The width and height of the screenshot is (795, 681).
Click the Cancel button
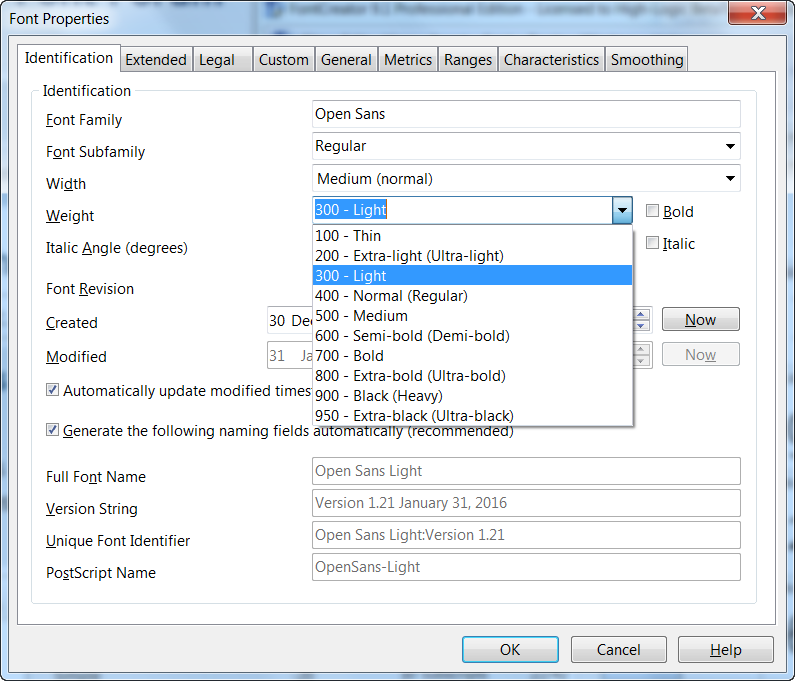(x=619, y=650)
